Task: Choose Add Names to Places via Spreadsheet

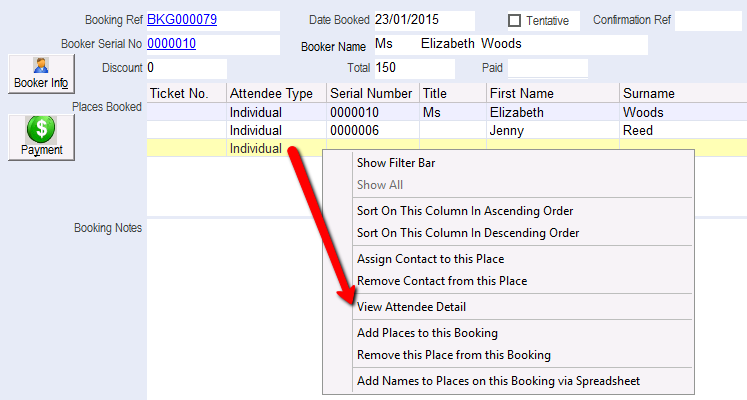Action: [x=498, y=381]
